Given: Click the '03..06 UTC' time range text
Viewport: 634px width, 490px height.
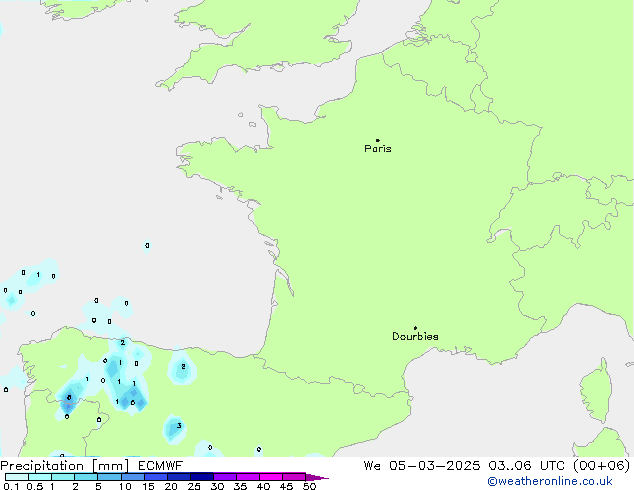Looking at the screenshot, I should [x=526, y=466].
